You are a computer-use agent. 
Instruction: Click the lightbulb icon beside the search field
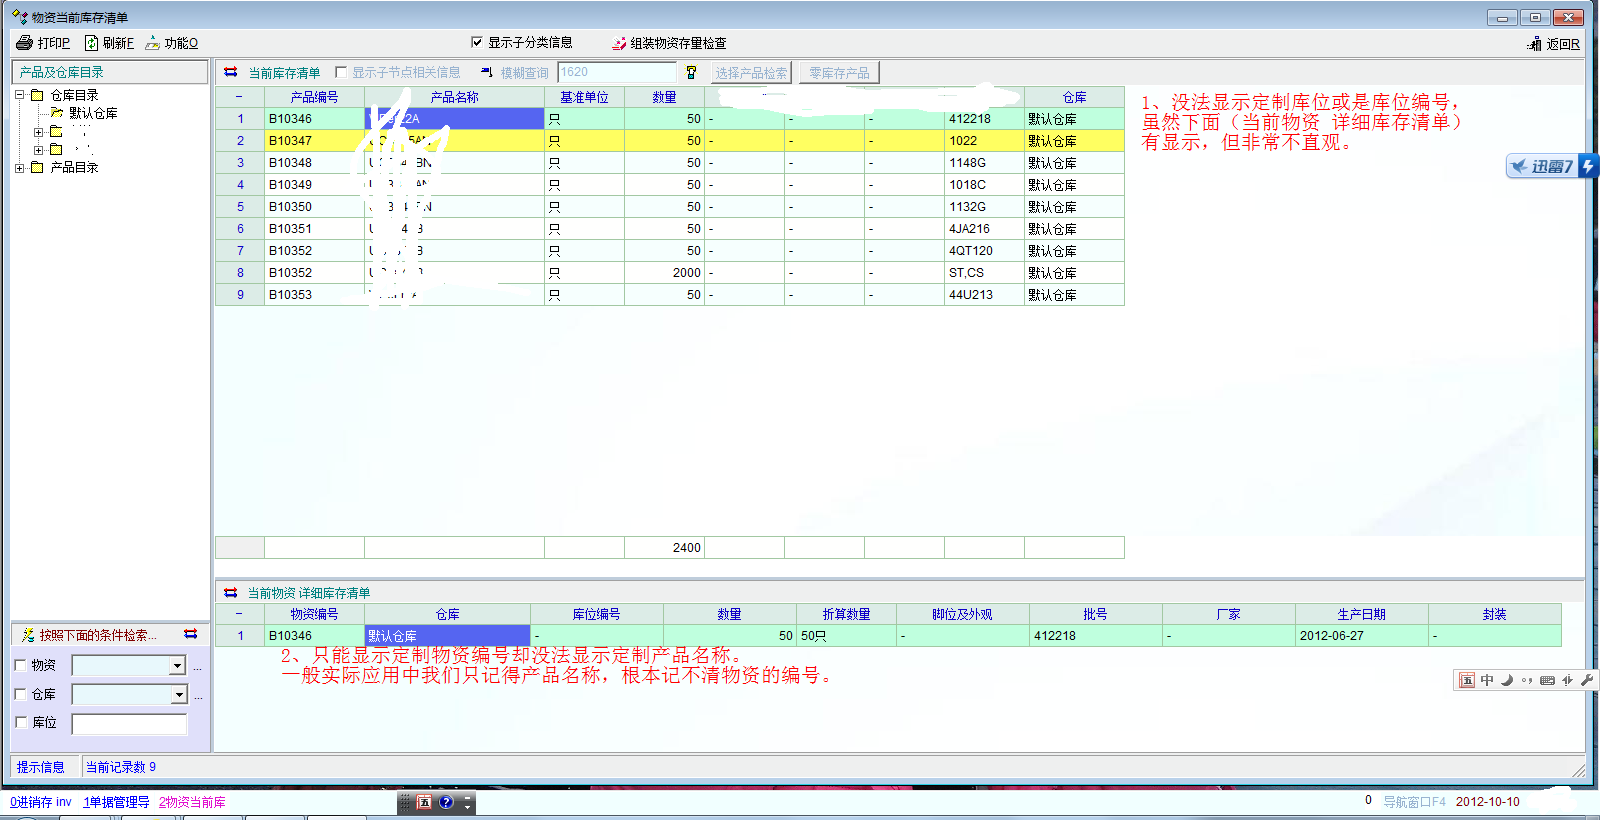click(x=691, y=72)
